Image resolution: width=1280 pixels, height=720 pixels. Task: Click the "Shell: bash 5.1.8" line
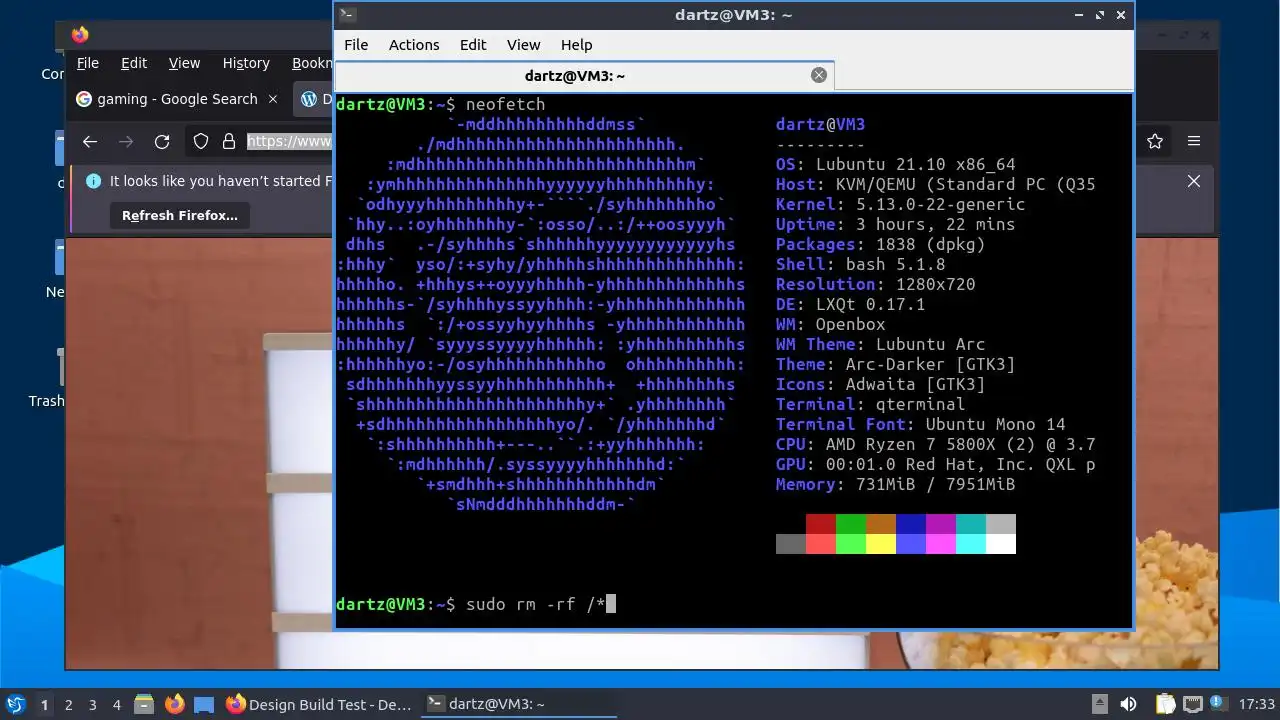[861, 264]
